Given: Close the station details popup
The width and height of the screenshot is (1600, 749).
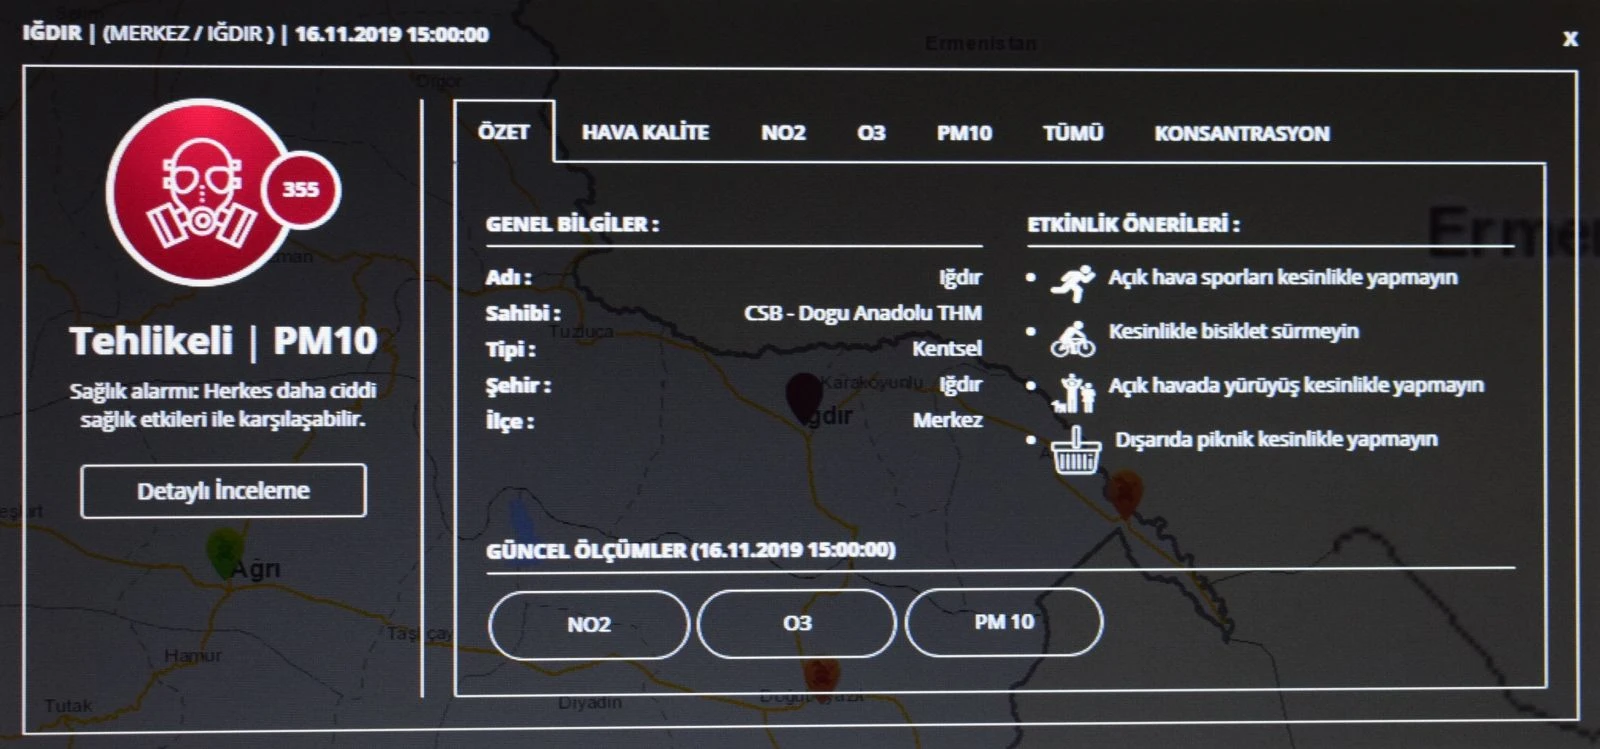Looking at the screenshot, I should (x=1570, y=39).
